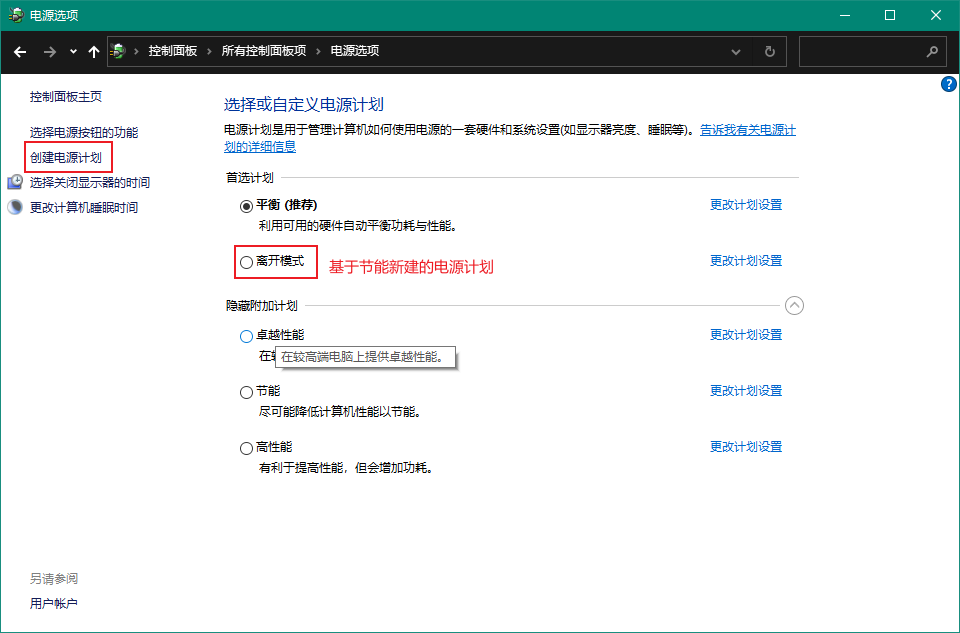Change plan settings for 离开模式
The image size is (960, 633).
click(746, 261)
